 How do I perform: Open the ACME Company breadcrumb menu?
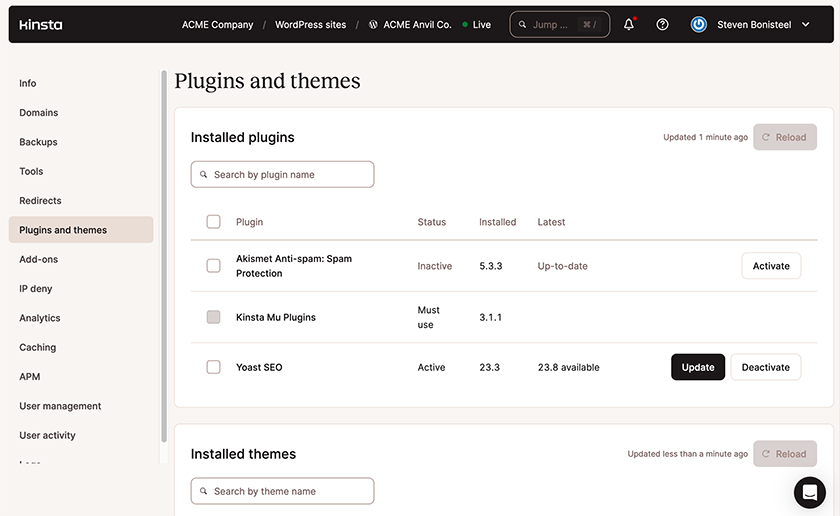[217, 25]
